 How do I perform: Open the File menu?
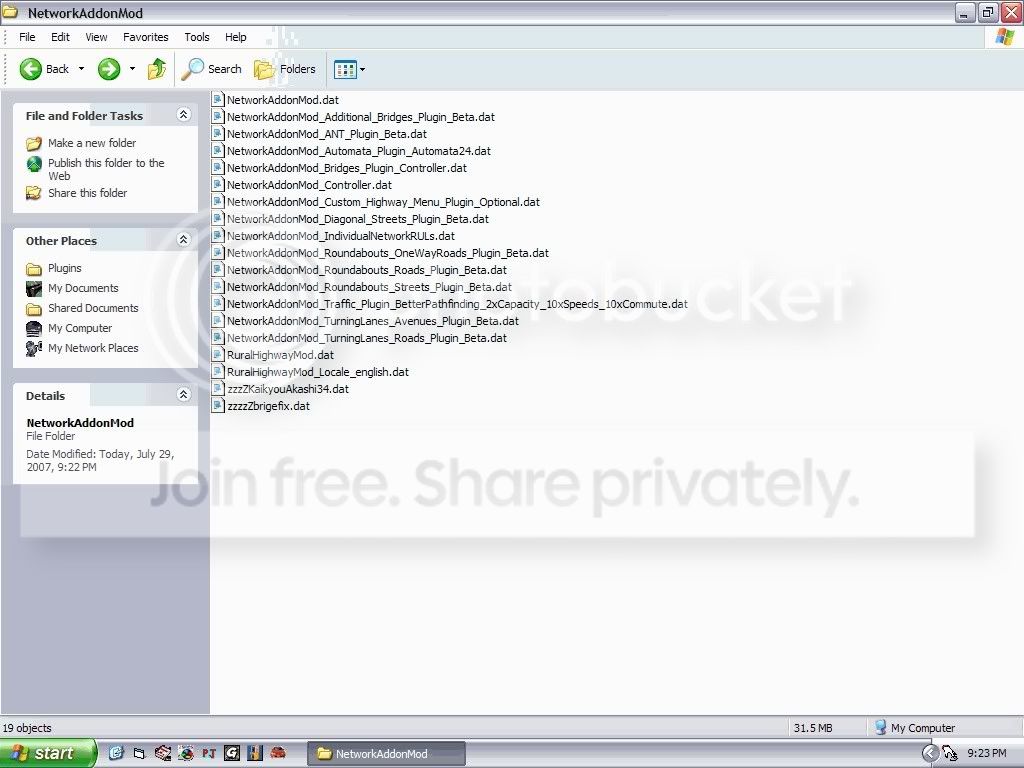tap(27, 37)
